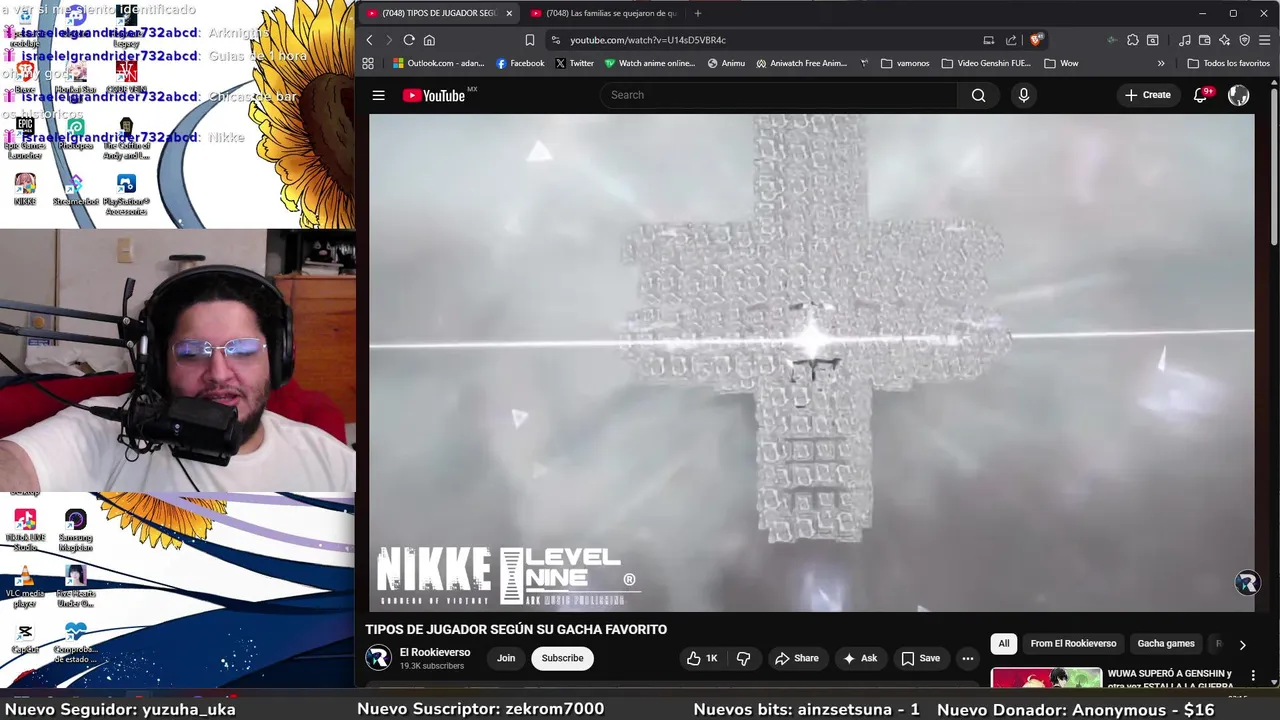Image resolution: width=1280 pixels, height=720 pixels.
Task: Click the Ask button
Action: point(860,658)
